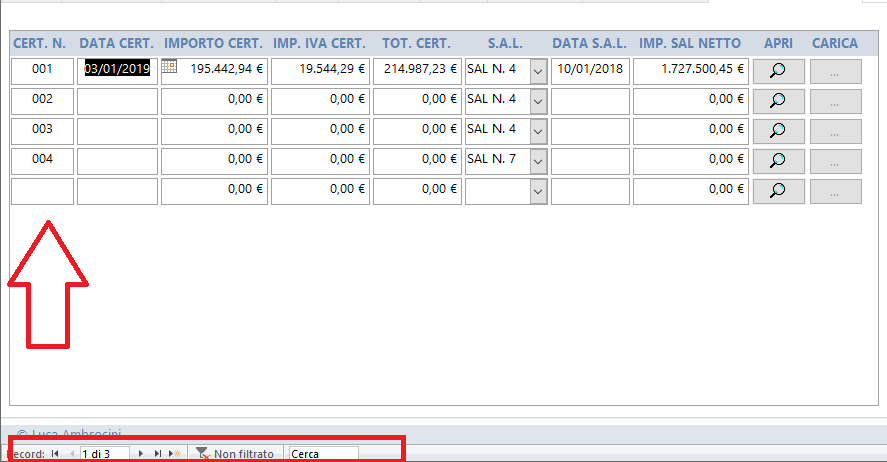The height and width of the screenshot is (462, 887).
Task: Click the IMPORTO CERT. column header
Action: click(213, 44)
